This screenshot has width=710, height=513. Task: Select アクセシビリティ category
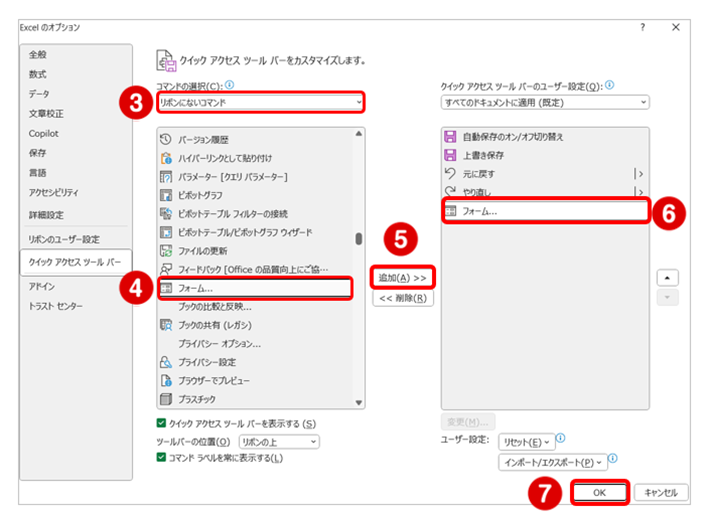pos(76,192)
